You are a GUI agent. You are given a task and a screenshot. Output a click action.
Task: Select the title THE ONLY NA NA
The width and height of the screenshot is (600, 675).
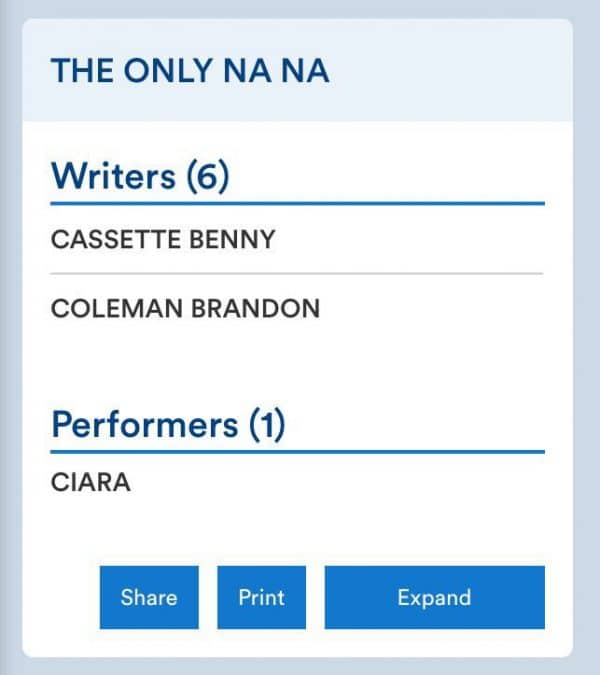tap(190, 72)
